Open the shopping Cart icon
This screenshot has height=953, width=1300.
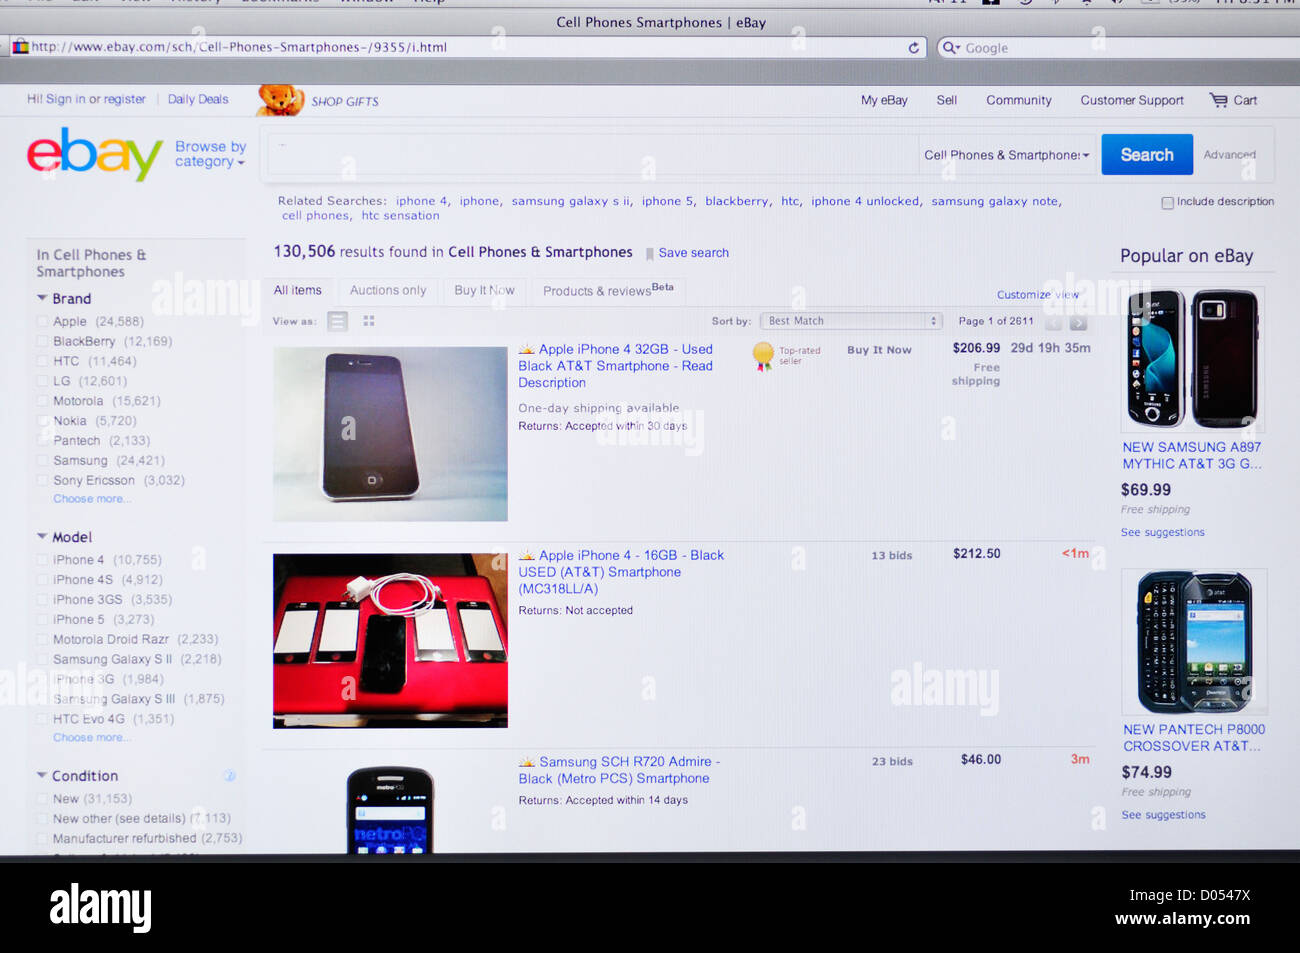click(1218, 100)
